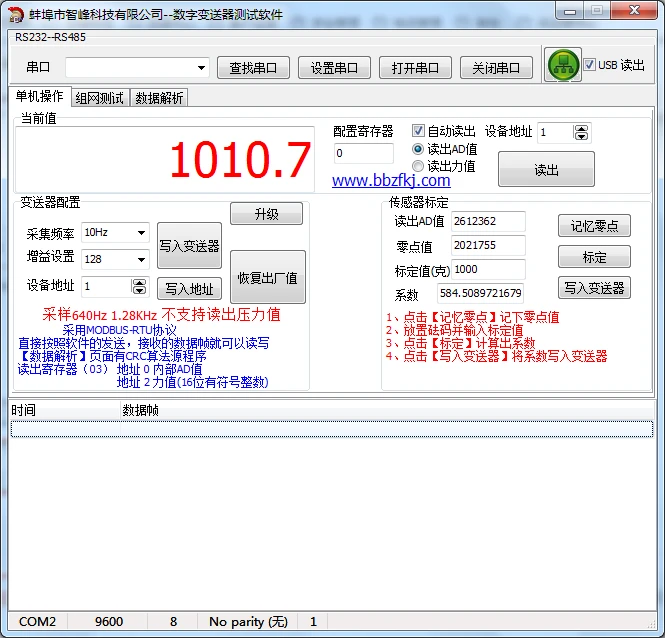Open the 数据解析 tab
Image resolution: width=665 pixels, height=638 pixels.
click(x=159, y=98)
